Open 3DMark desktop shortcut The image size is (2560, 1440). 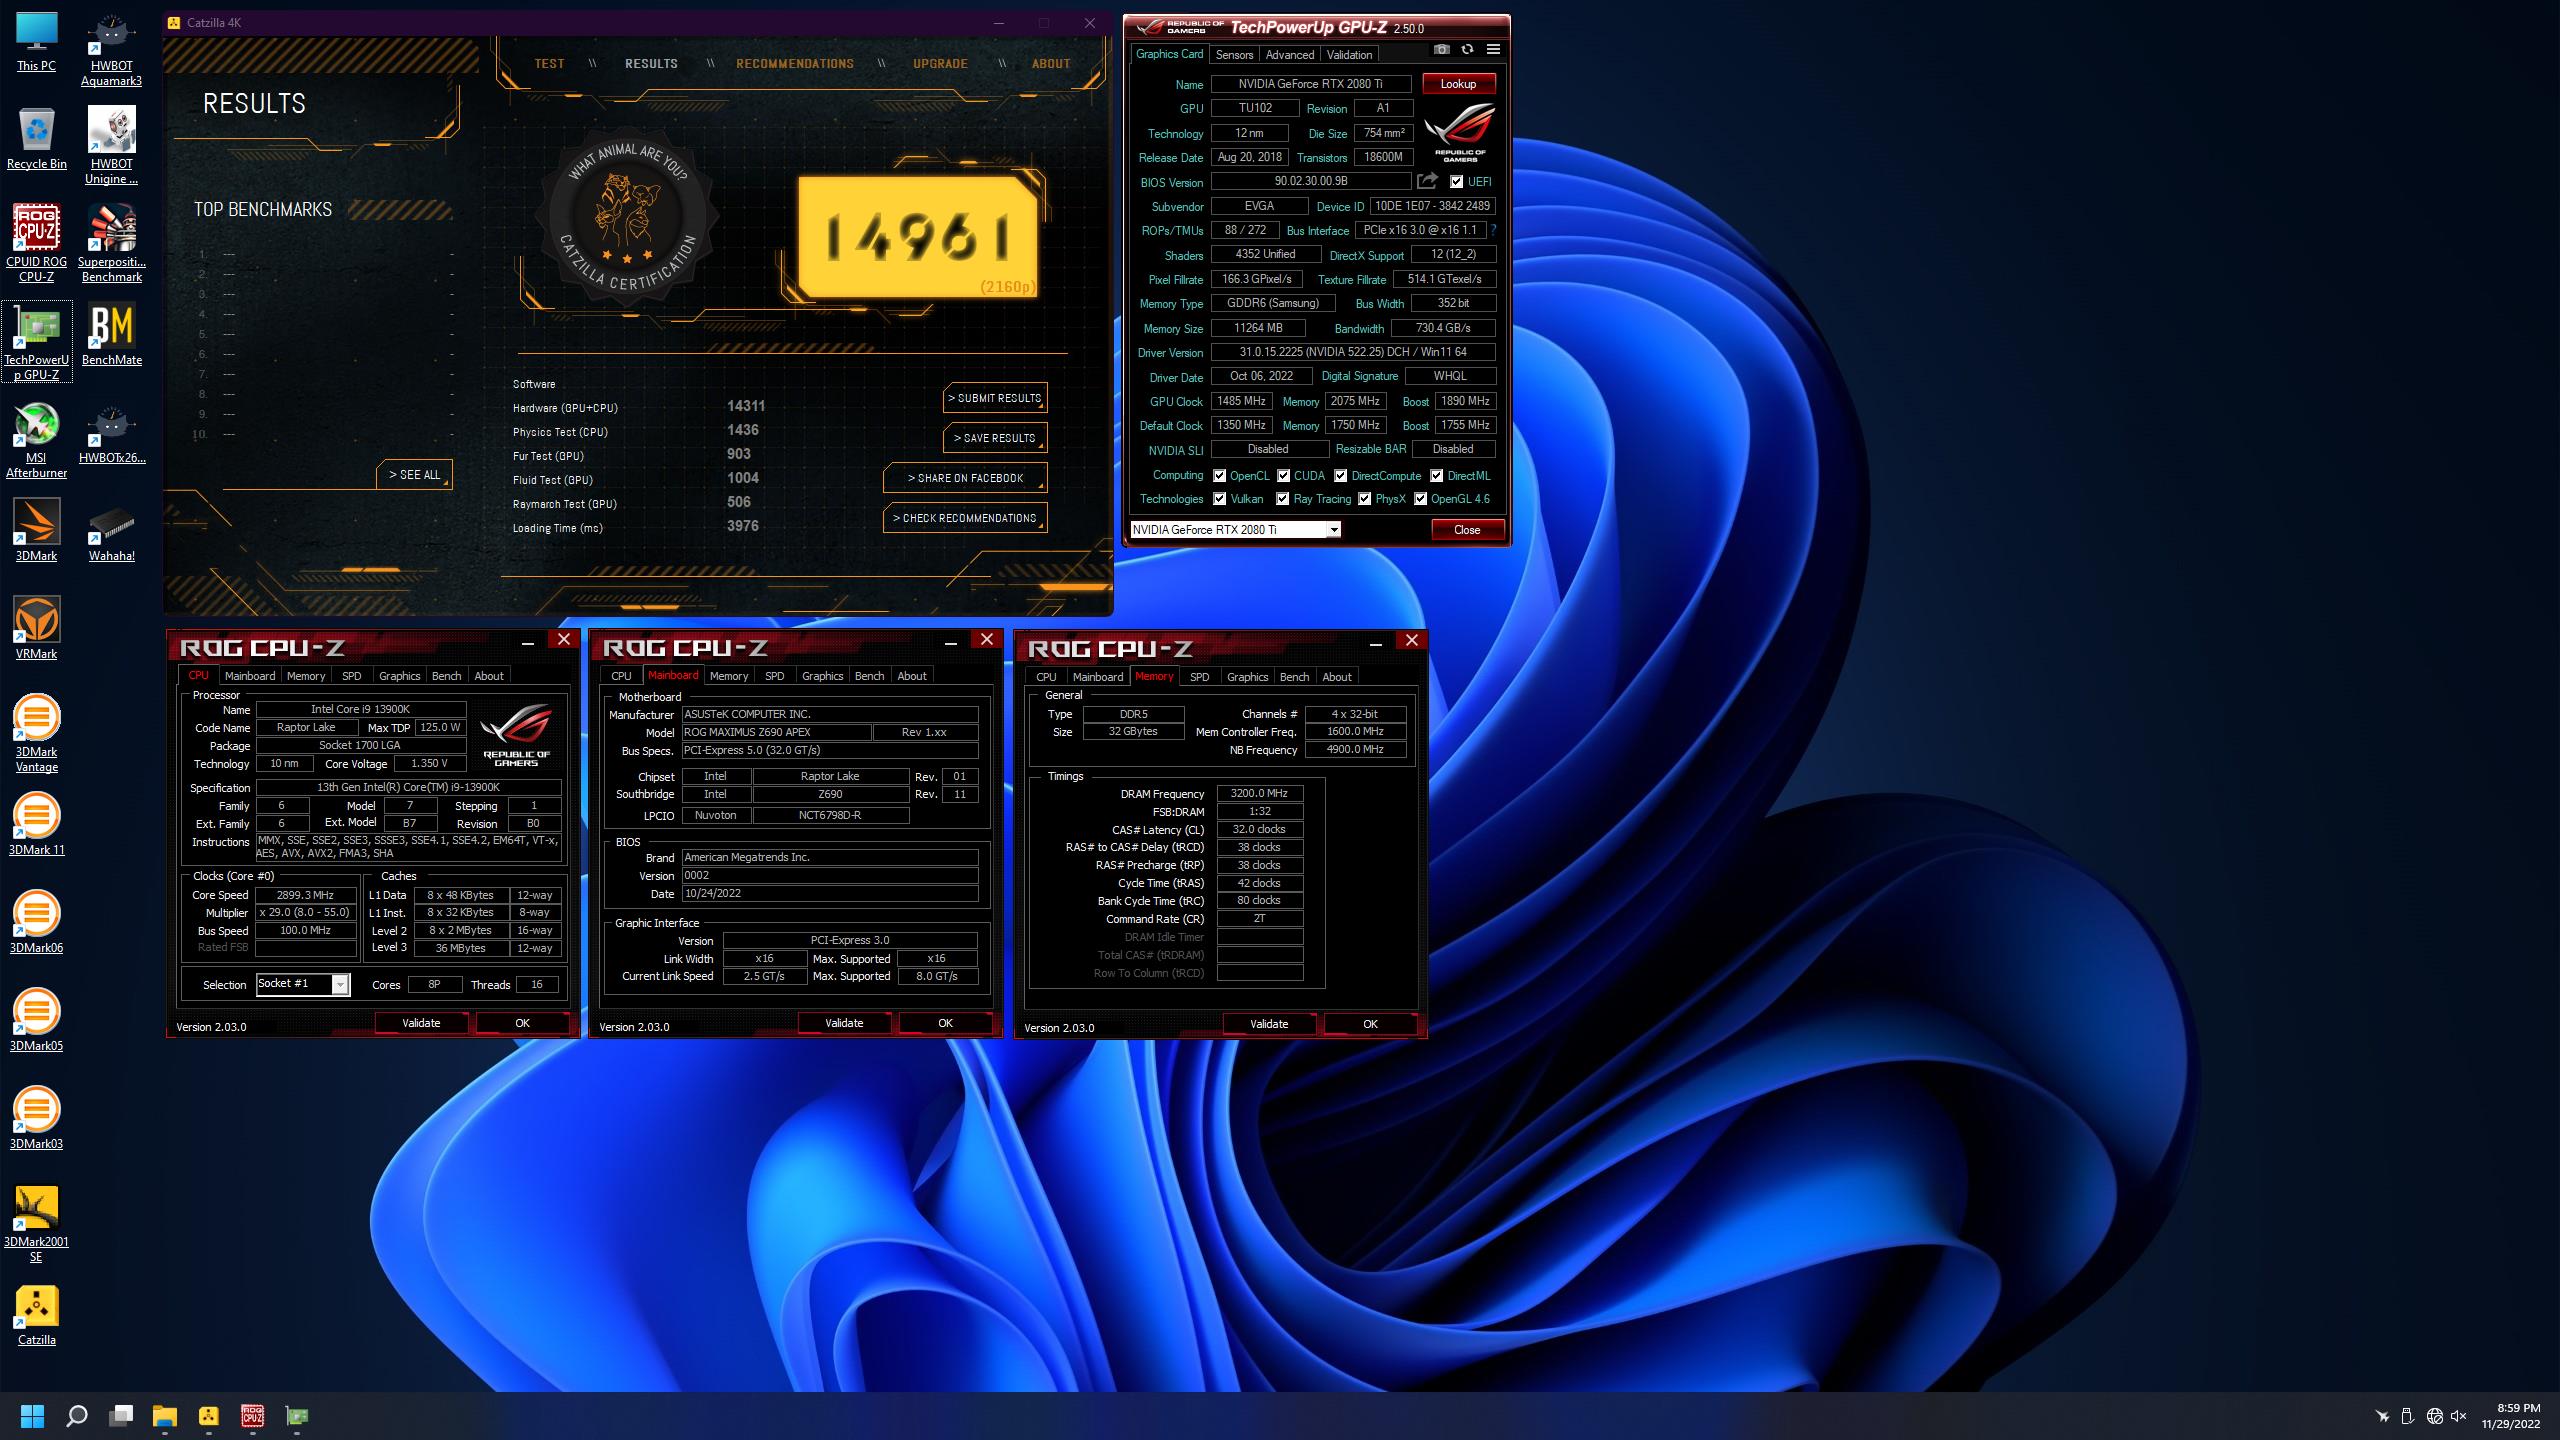tap(37, 531)
